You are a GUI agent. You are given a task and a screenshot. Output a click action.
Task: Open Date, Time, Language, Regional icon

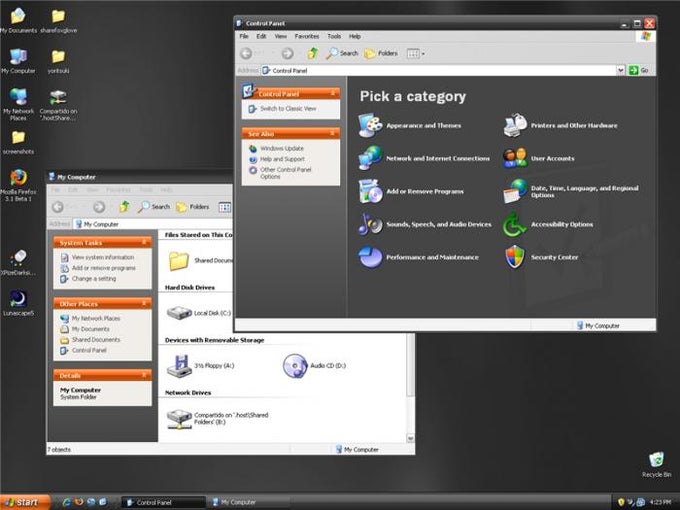click(515, 191)
